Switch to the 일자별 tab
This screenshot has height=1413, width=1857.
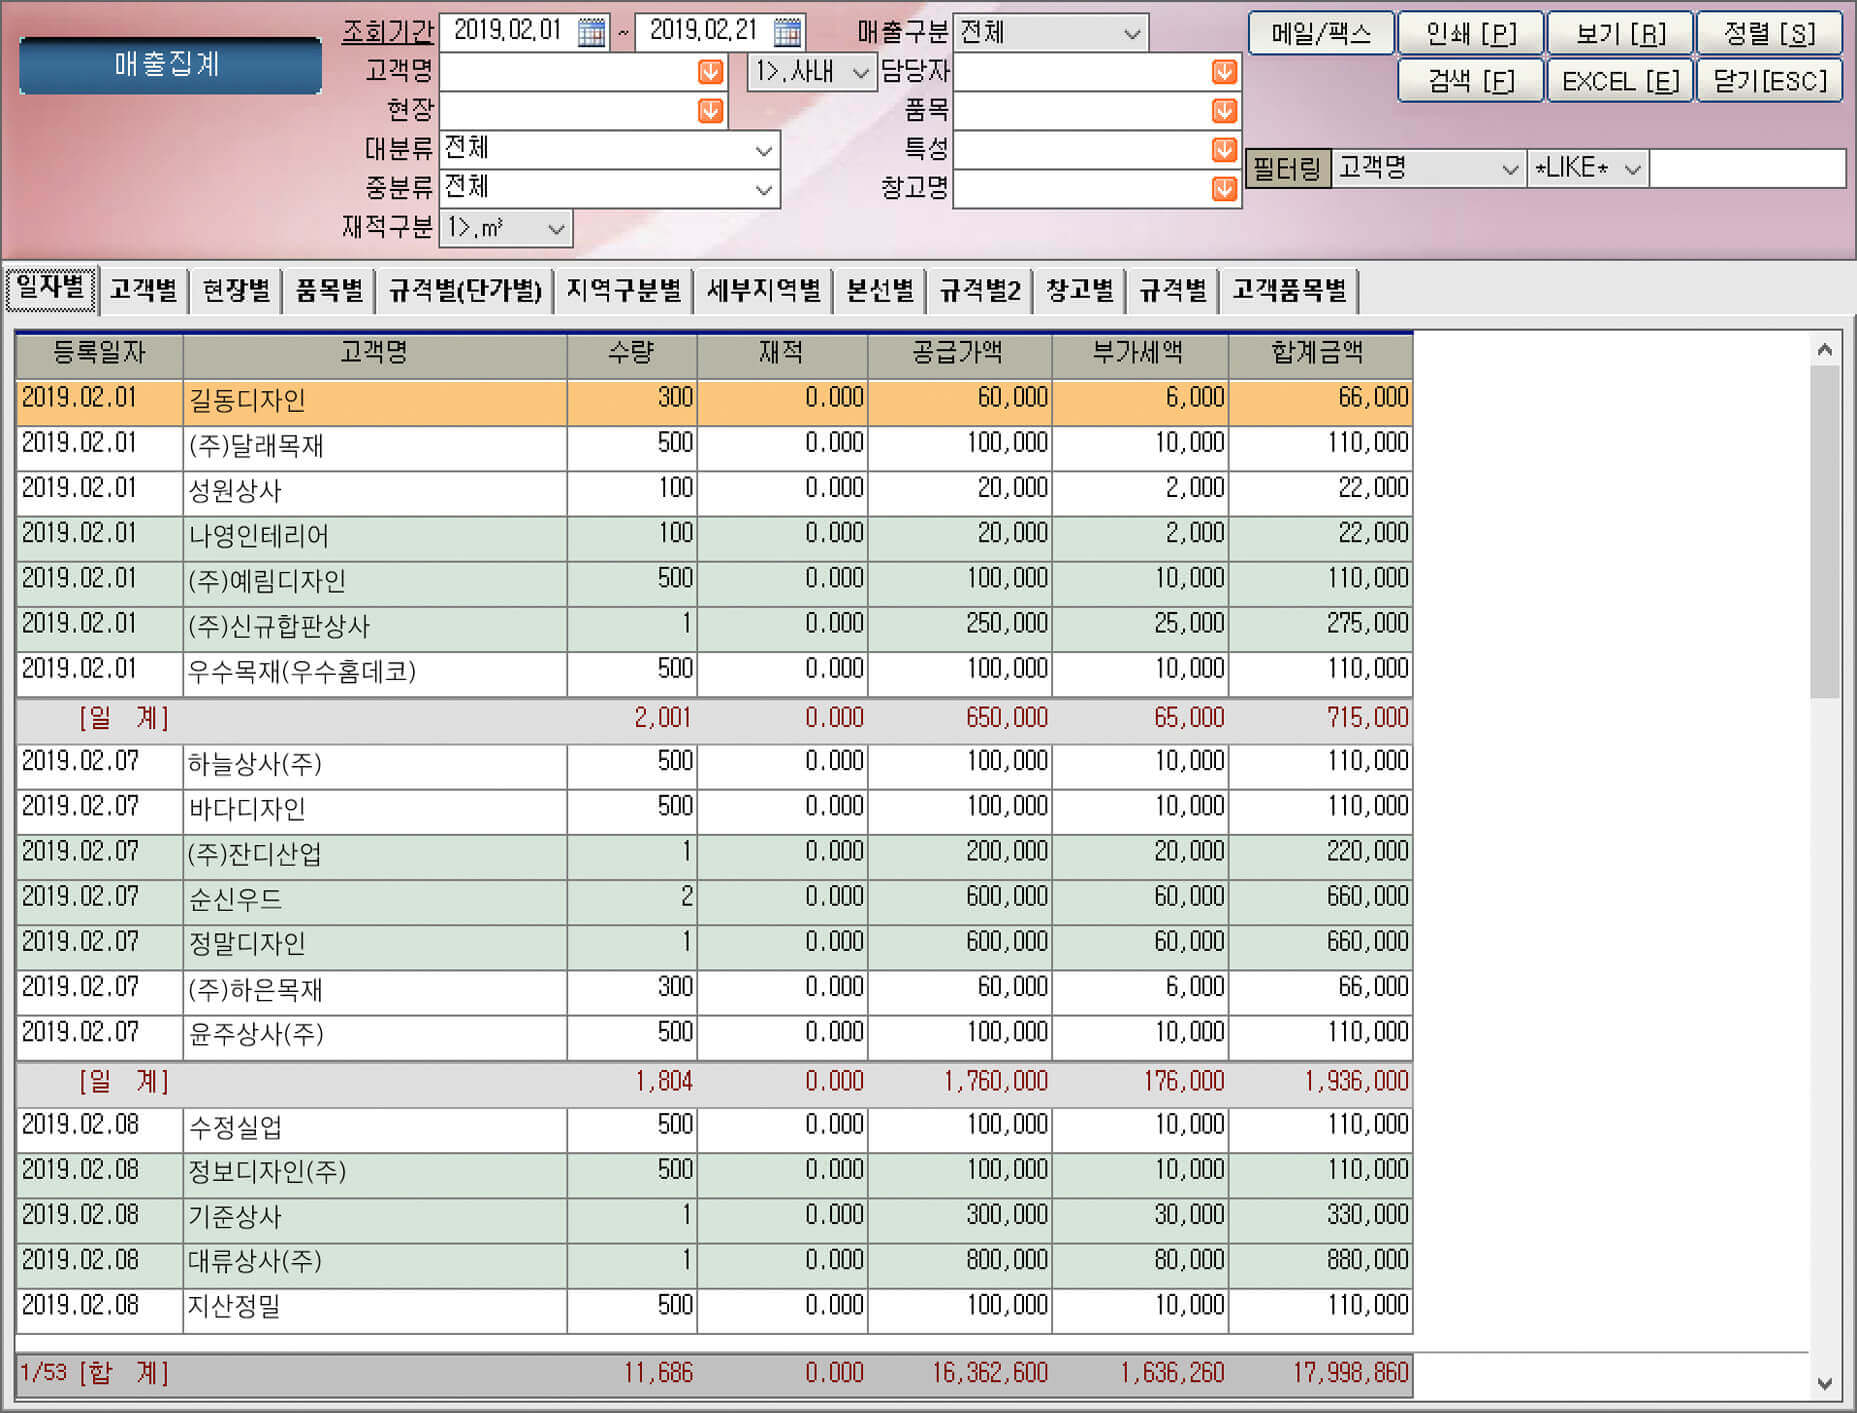51,289
